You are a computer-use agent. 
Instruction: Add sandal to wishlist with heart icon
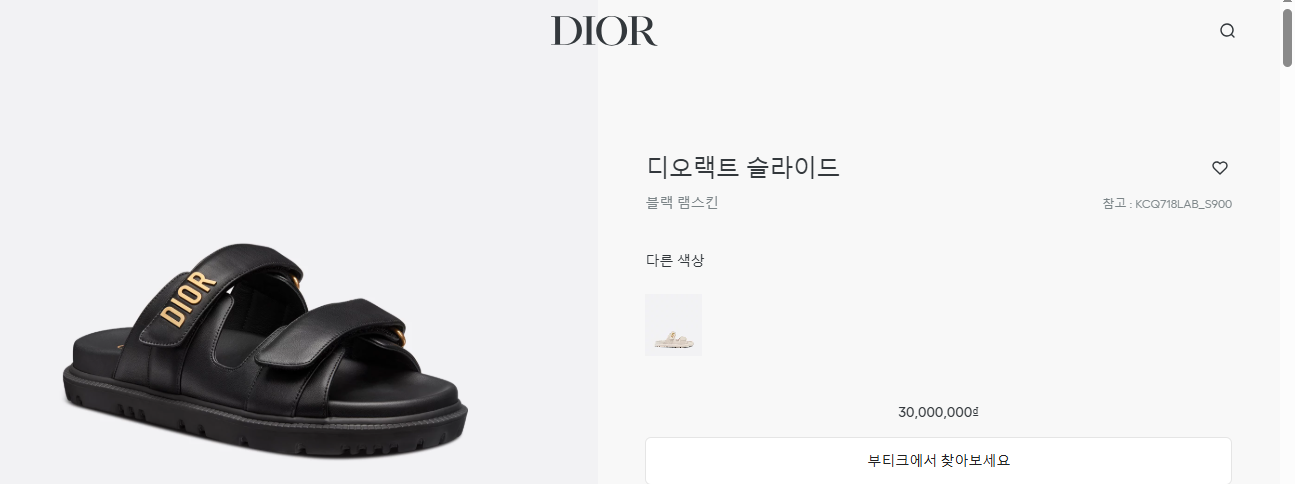1219,168
